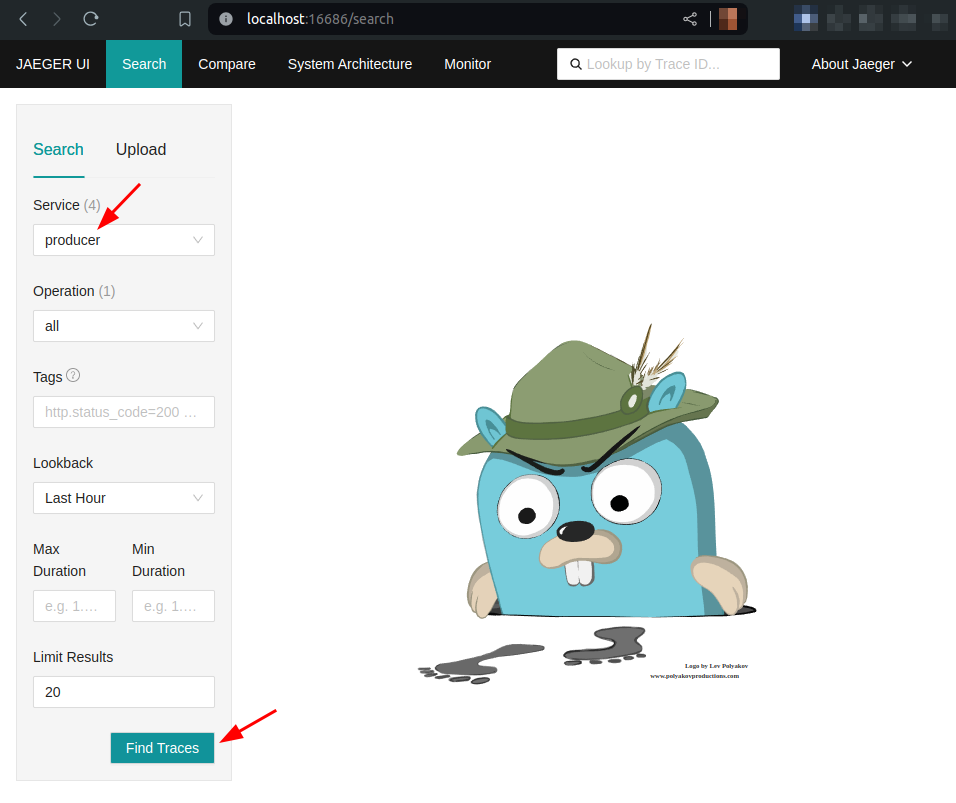Open the Brave shields icon
This screenshot has height=803, width=956.
point(728,19)
